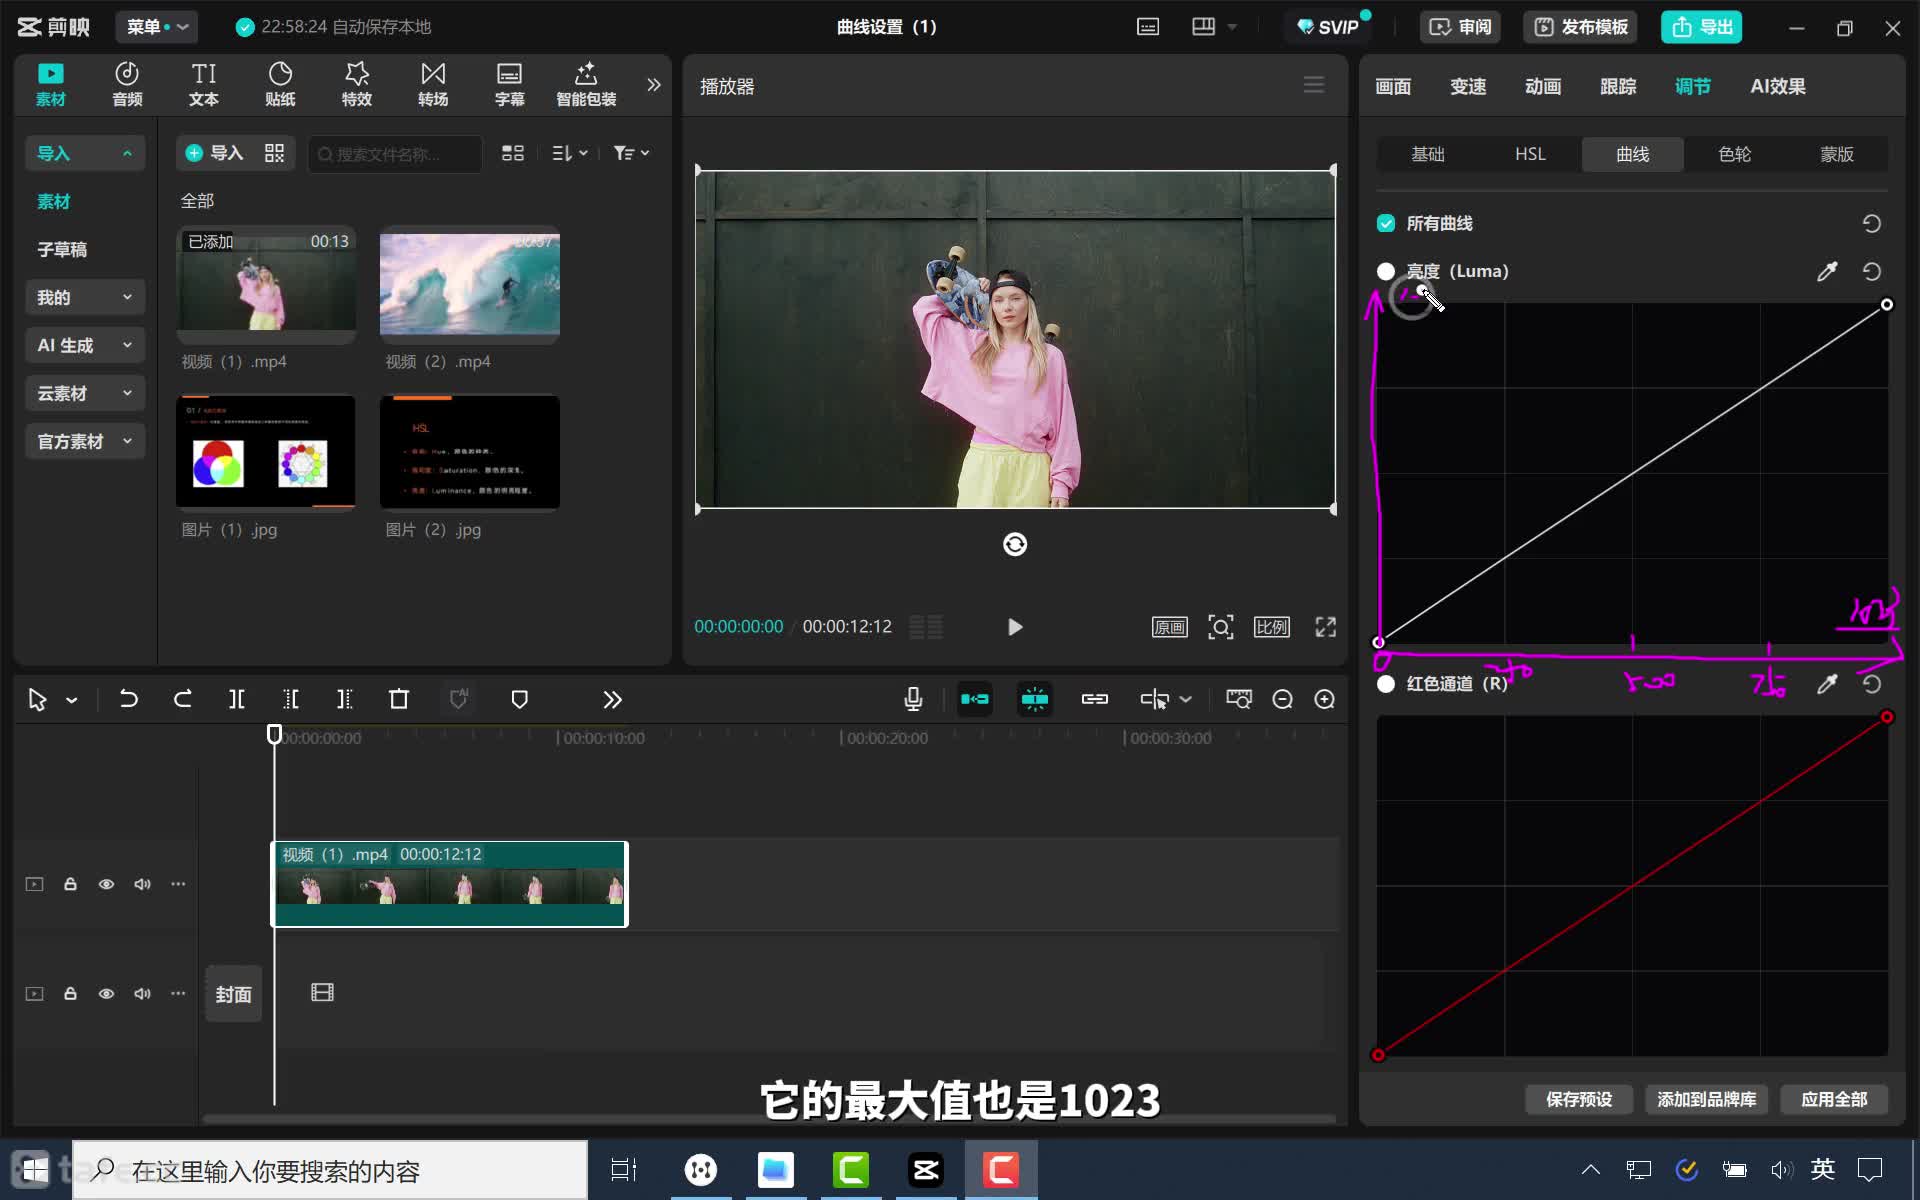Image resolution: width=1920 pixels, height=1200 pixels.
Task: Open the 字幕 captions panel
Action: pos(509,84)
